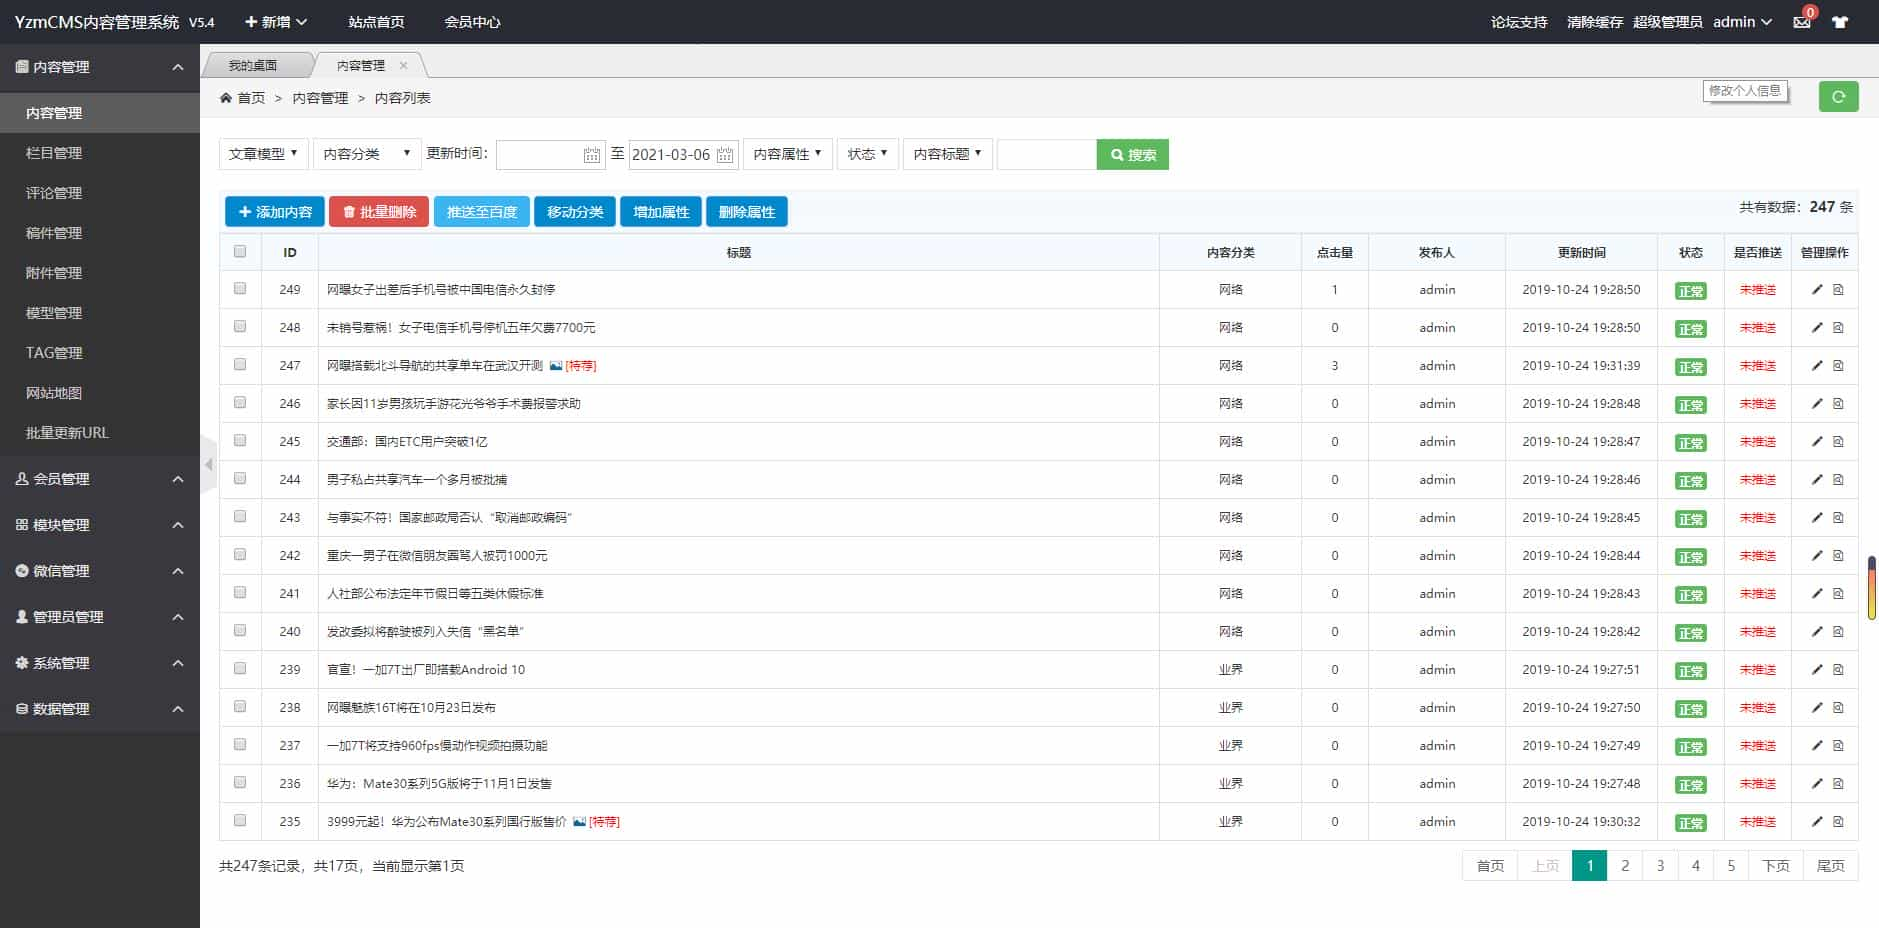Go to page 2 in pagination
Viewport: 1879px width, 928px height.
(x=1625, y=866)
